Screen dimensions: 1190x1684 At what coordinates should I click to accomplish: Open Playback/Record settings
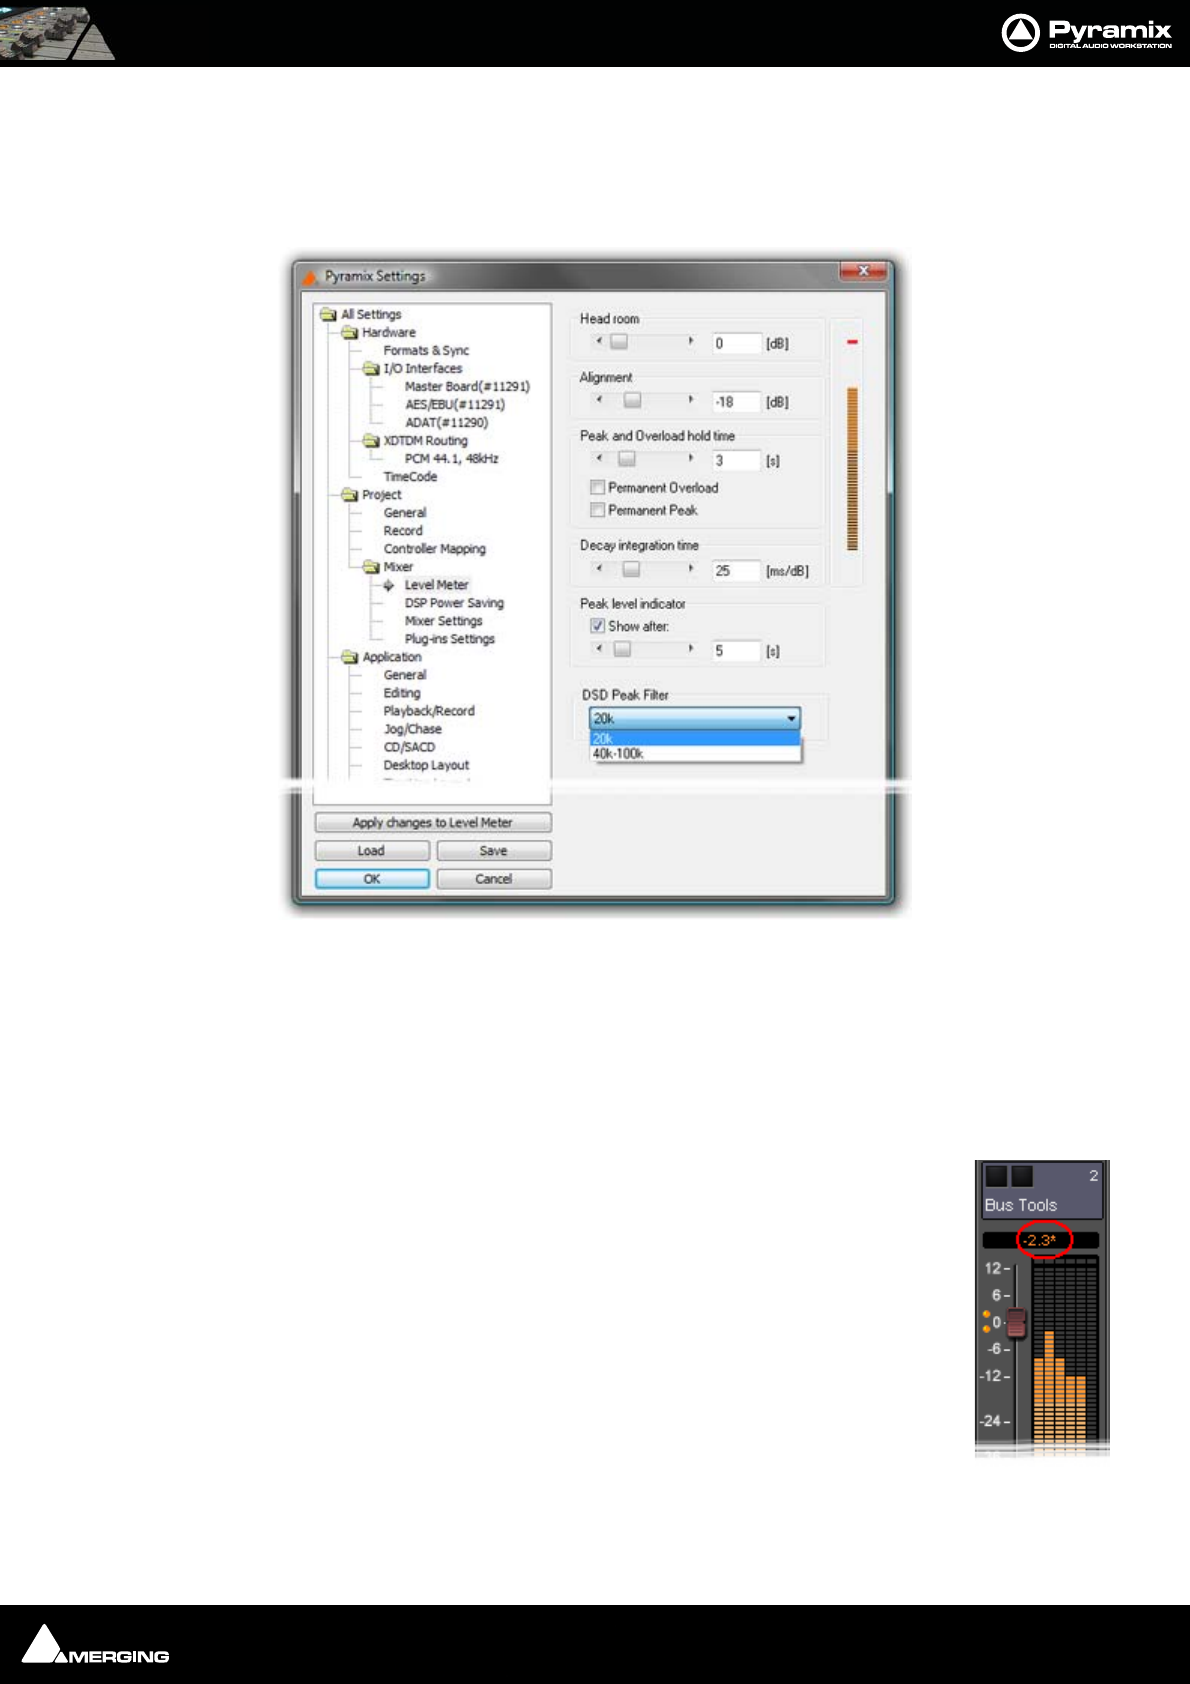click(429, 710)
